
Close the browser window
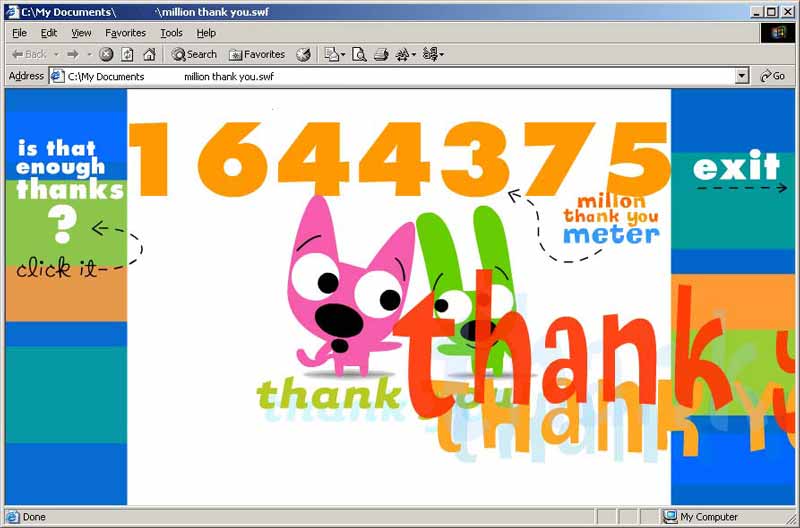788,12
